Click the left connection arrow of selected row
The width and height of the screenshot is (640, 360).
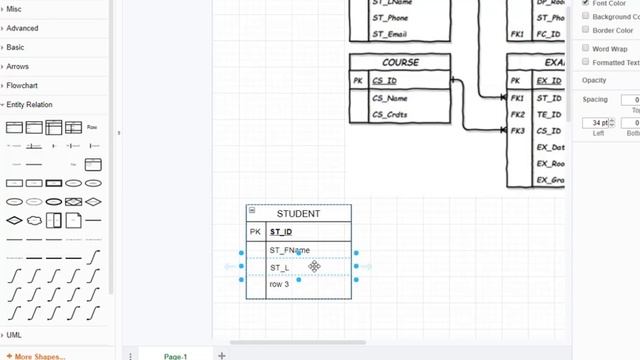pyautogui.click(x=229, y=267)
